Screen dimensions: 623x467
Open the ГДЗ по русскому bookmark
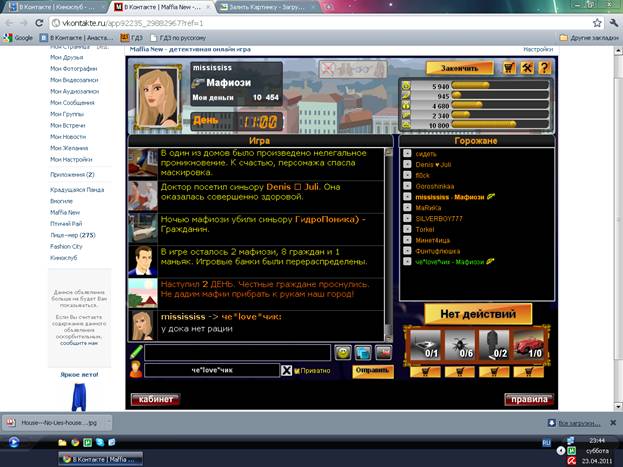[x=178, y=38]
